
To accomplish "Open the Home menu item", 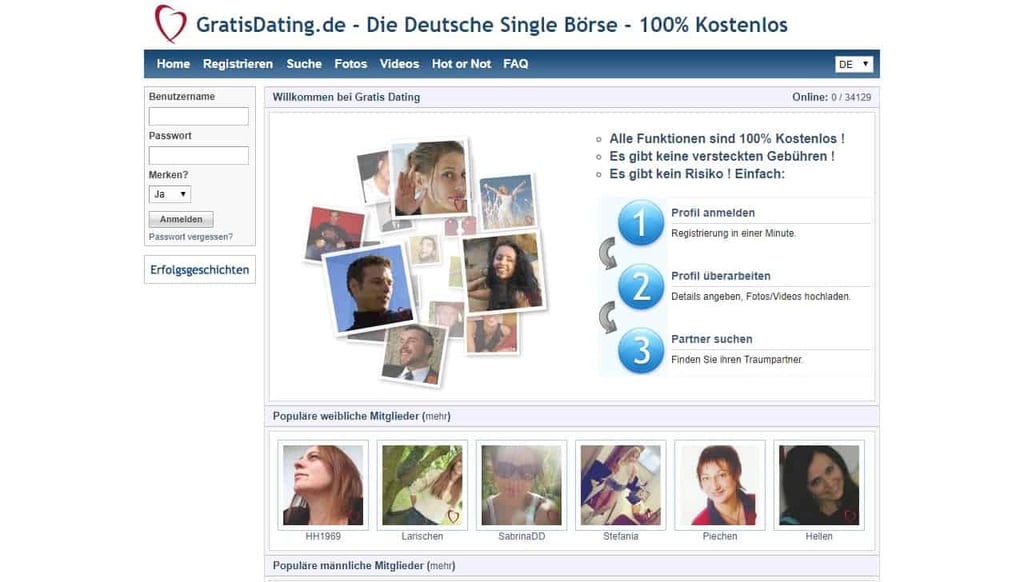I will (x=173, y=64).
